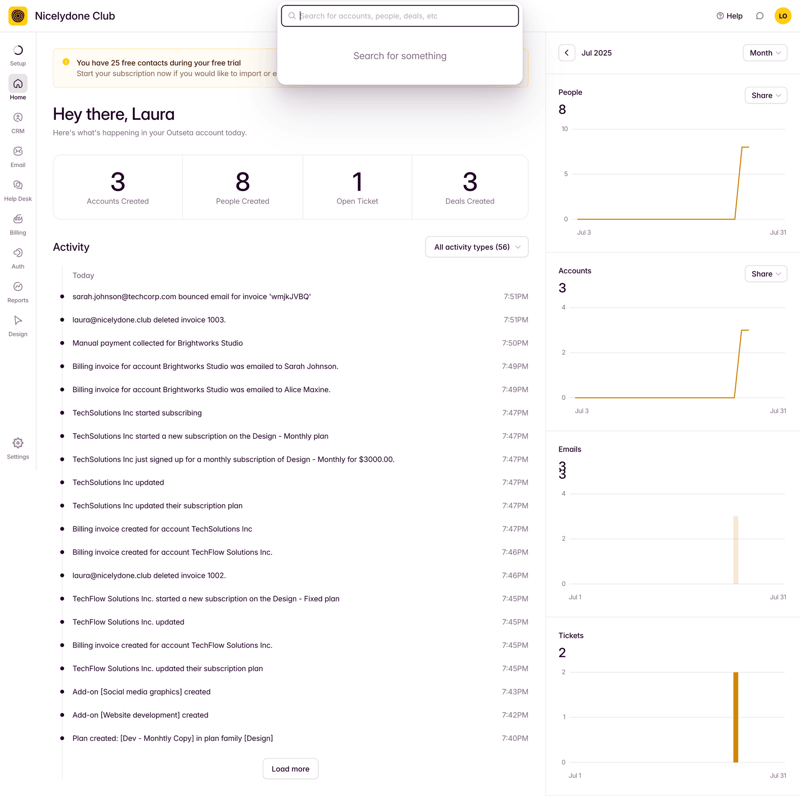Open Help from the top bar

click(729, 16)
